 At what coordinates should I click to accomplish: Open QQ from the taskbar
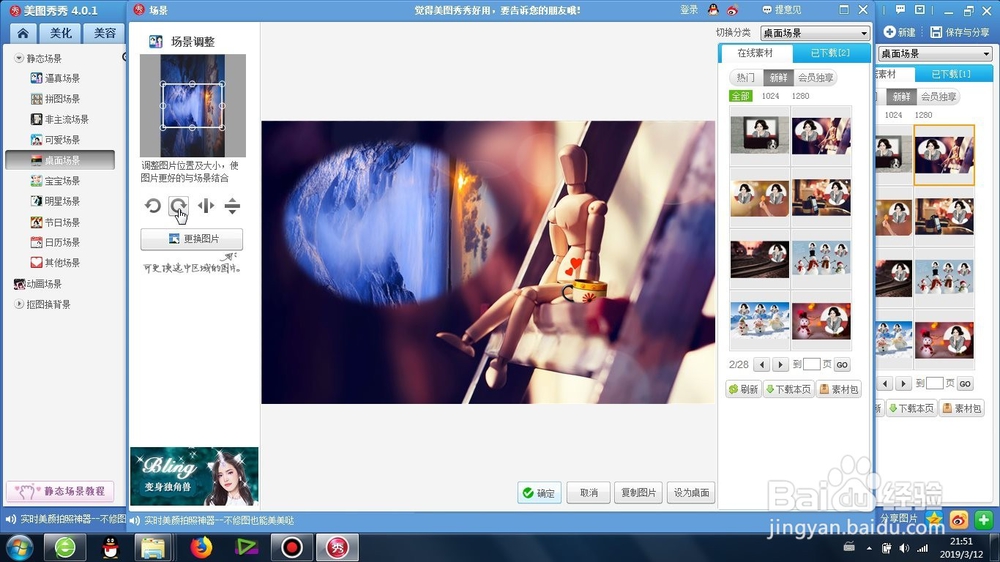point(110,547)
